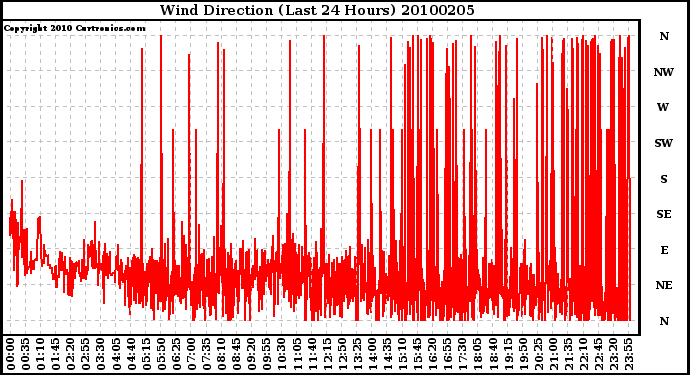Click the 17:30 time axis label
This screenshot has height=375, width=690.
pyautogui.click(x=462, y=355)
